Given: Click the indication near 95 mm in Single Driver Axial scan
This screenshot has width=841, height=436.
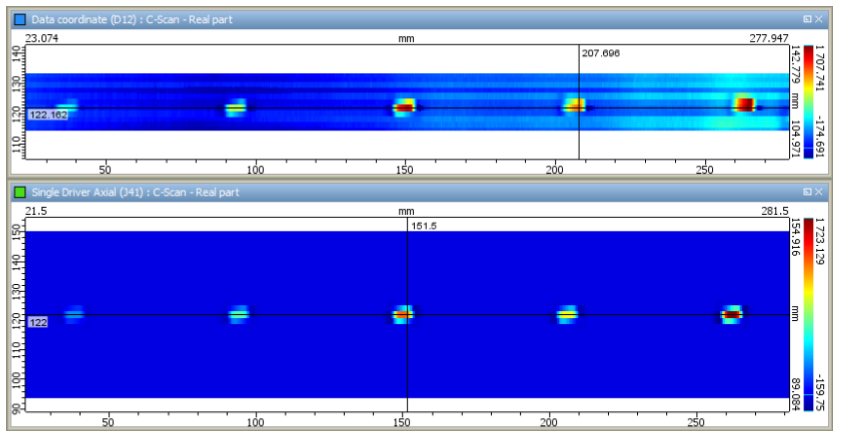Looking at the screenshot, I should click(239, 314).
